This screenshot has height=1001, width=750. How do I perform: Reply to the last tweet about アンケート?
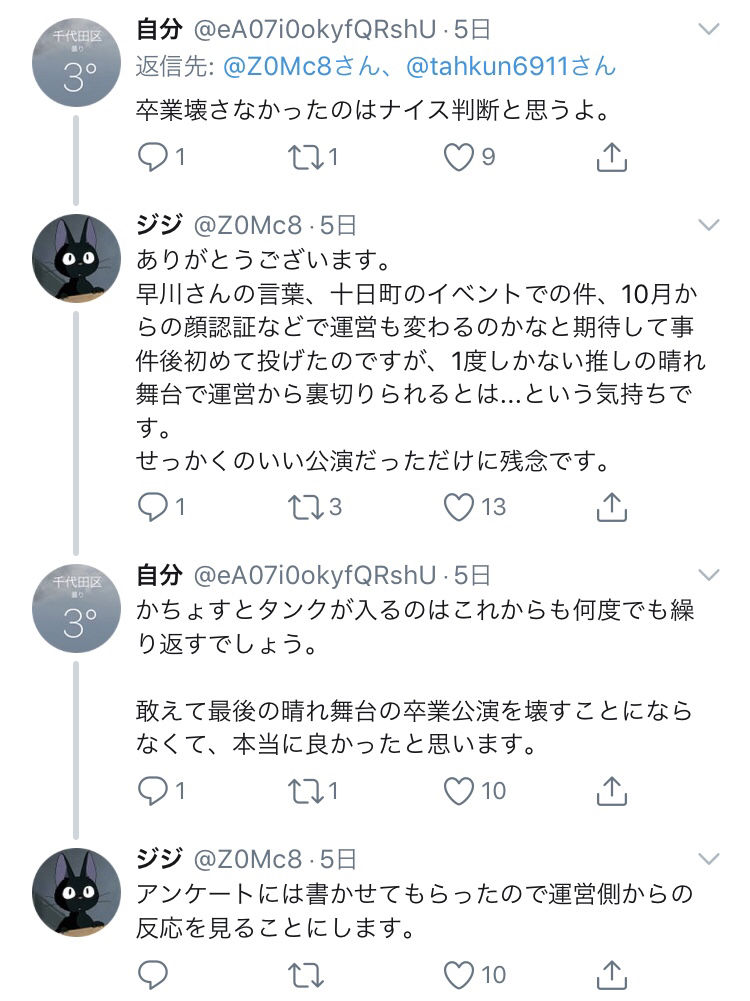point(152,974)
